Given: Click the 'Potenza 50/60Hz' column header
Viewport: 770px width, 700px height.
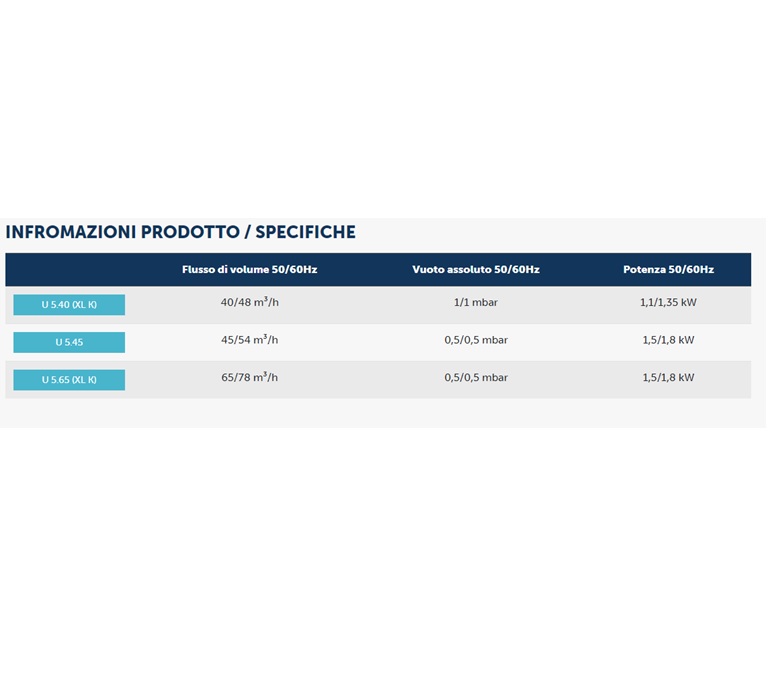Looking at the screenshot, I should click(x=668, y=270).
